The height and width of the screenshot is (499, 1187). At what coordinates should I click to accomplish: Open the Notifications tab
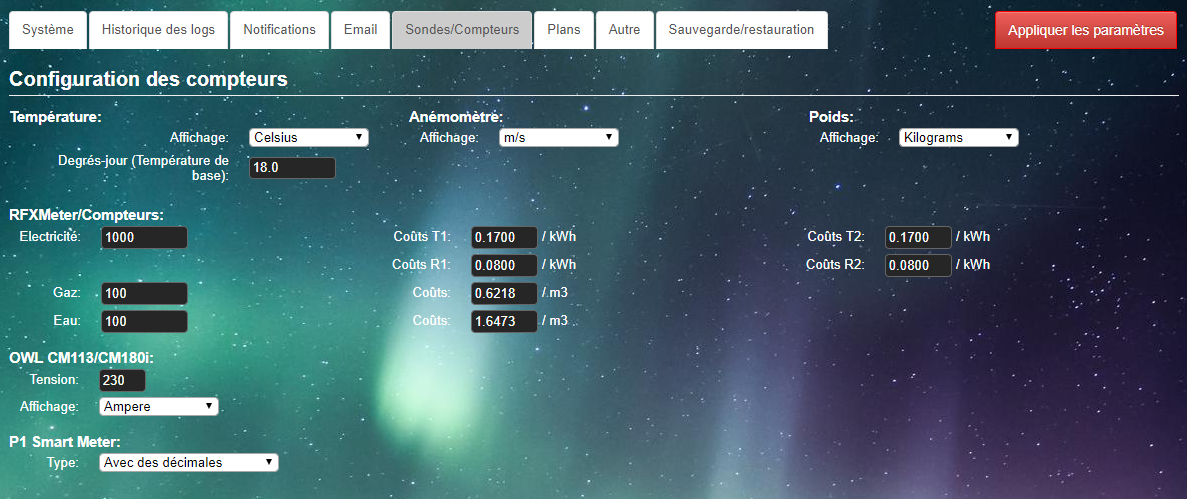tap(280, 30)
